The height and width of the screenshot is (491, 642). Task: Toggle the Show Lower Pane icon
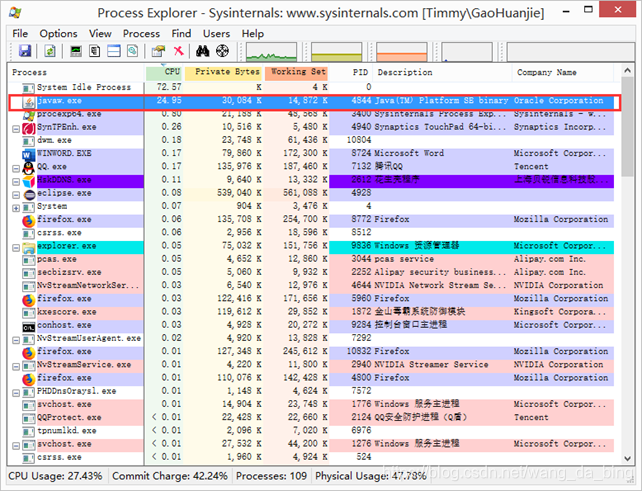click(113, 51)
